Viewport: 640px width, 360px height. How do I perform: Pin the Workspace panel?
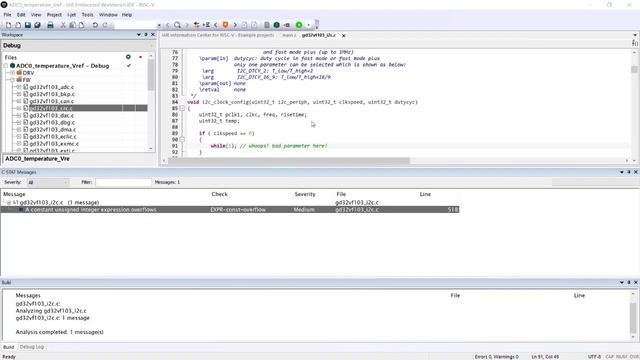[x=146, y=35]
